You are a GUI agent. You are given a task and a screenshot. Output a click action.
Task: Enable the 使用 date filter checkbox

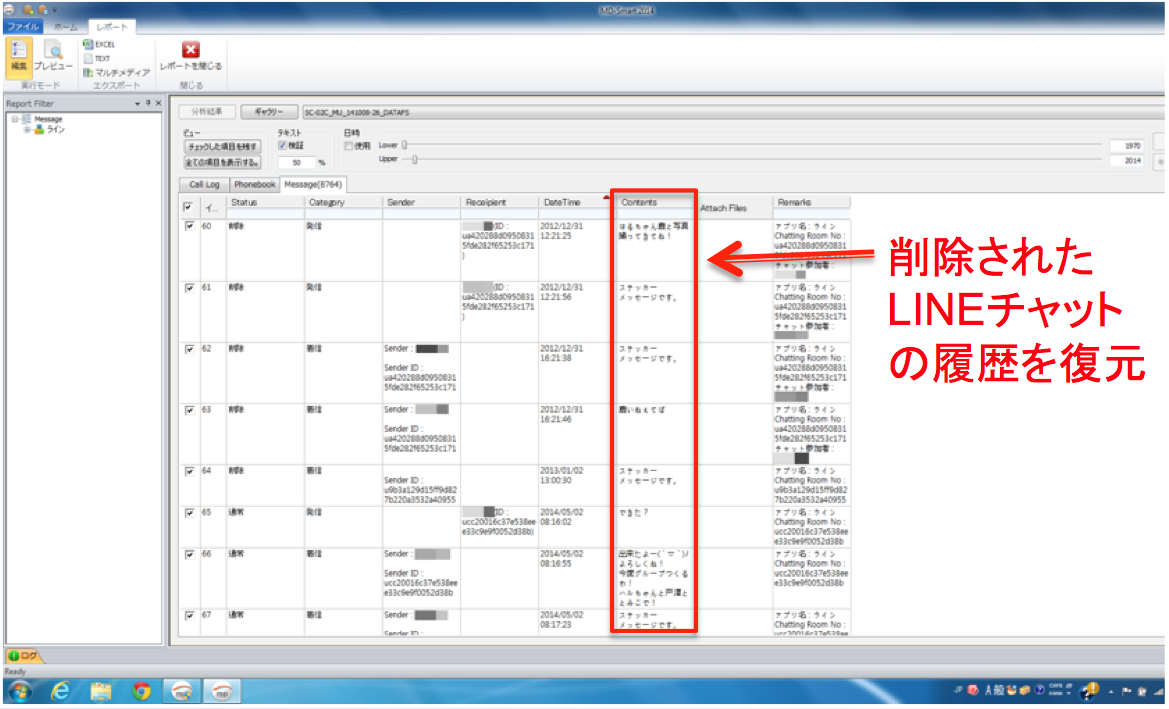[x=348, y=146]
